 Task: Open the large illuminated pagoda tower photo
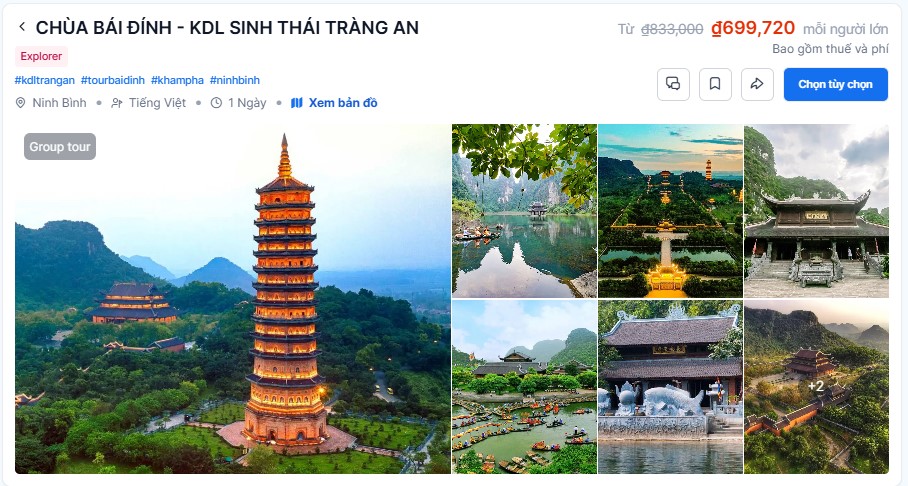pos(233,299)
